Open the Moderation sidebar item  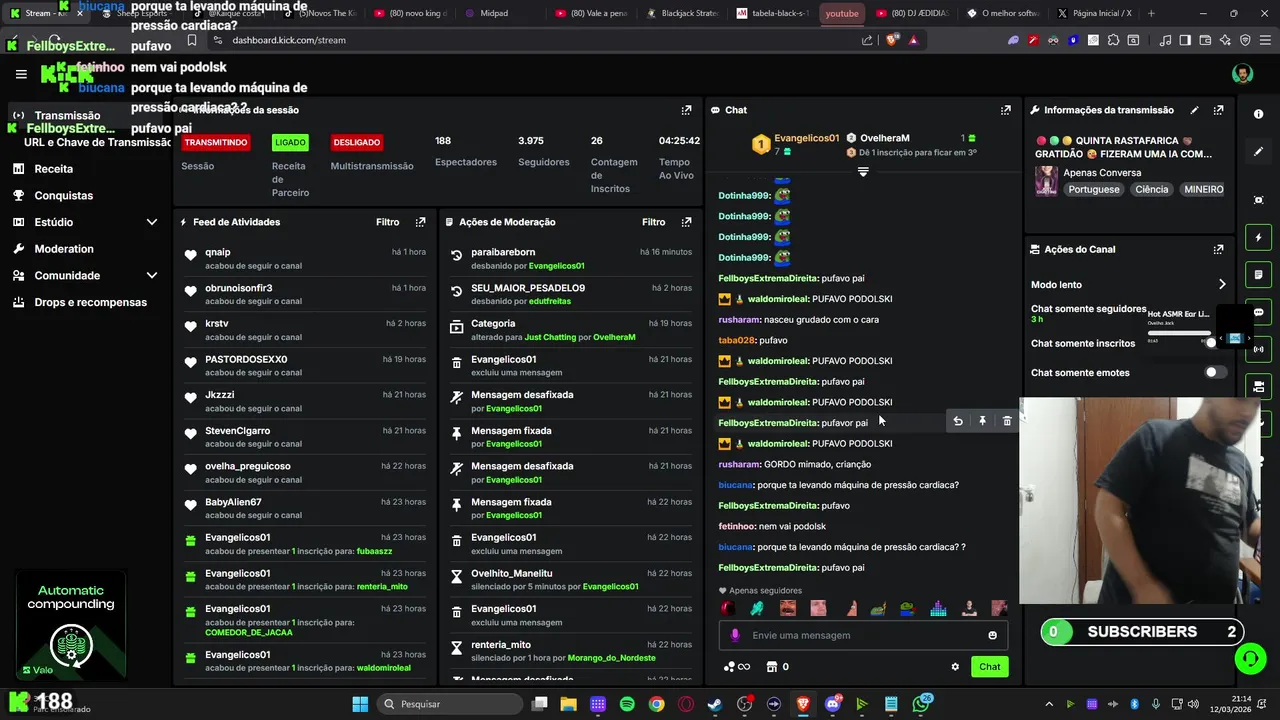63,249
